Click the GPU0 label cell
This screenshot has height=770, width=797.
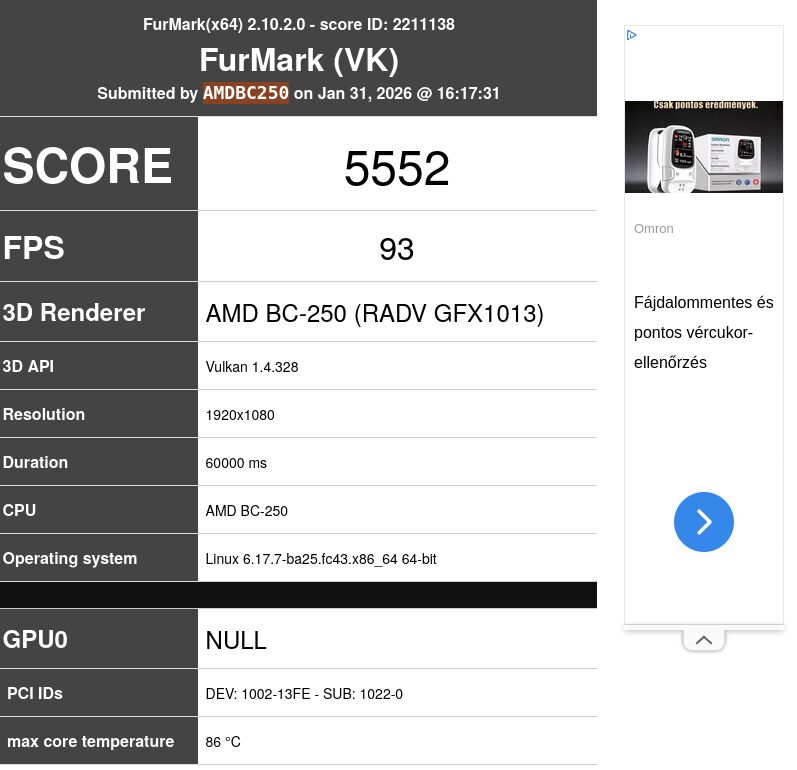(x=99, y=639)
